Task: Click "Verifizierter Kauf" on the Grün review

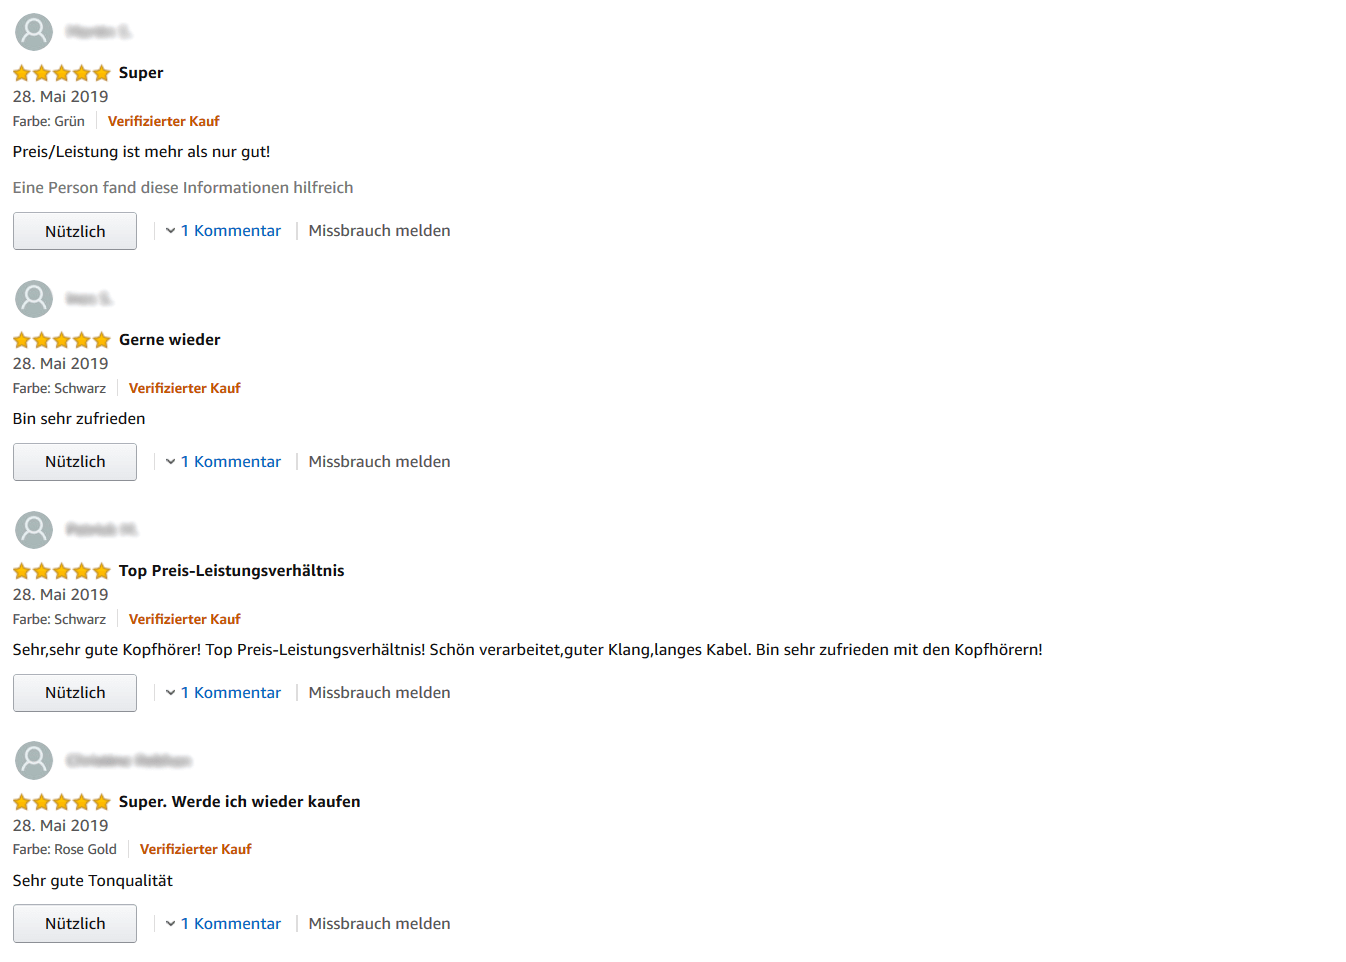Action: coord(163,121)
